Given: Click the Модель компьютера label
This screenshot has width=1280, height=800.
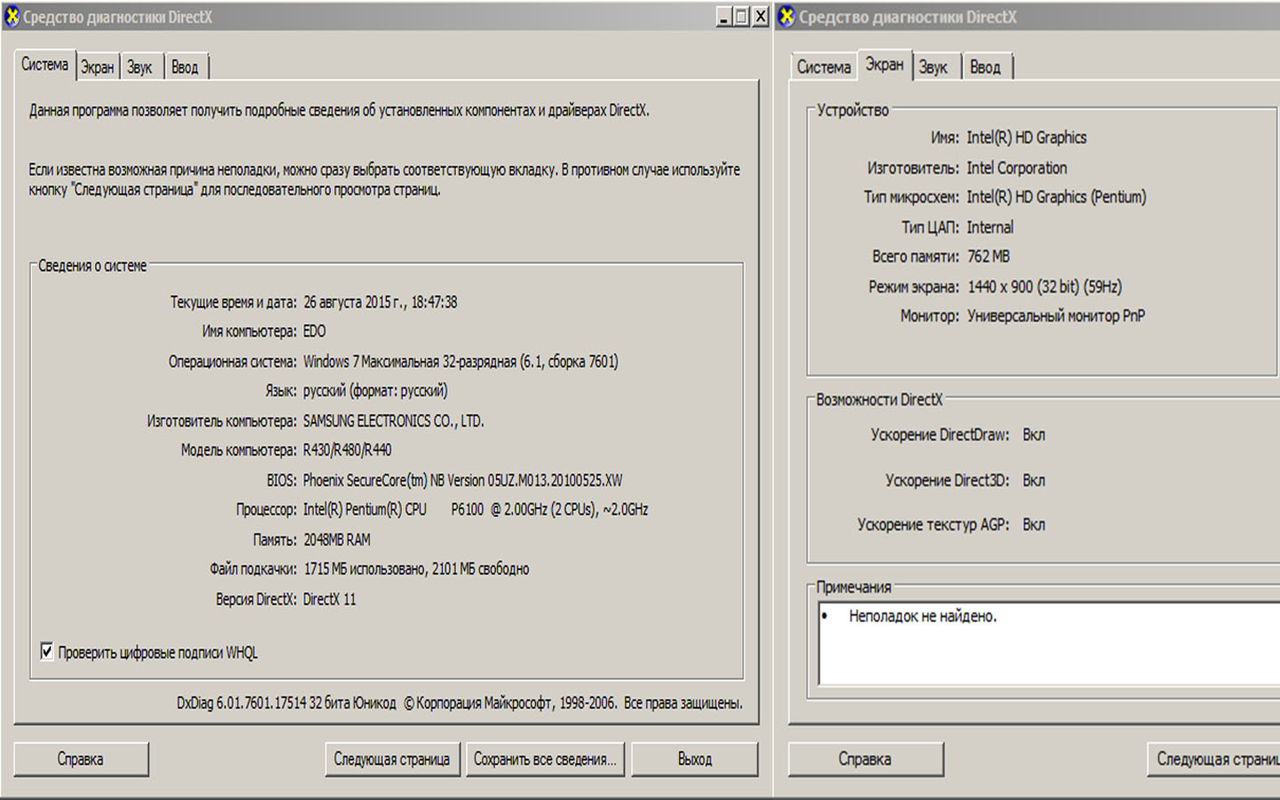Looking at the screenshot, I should click(239, 450).
